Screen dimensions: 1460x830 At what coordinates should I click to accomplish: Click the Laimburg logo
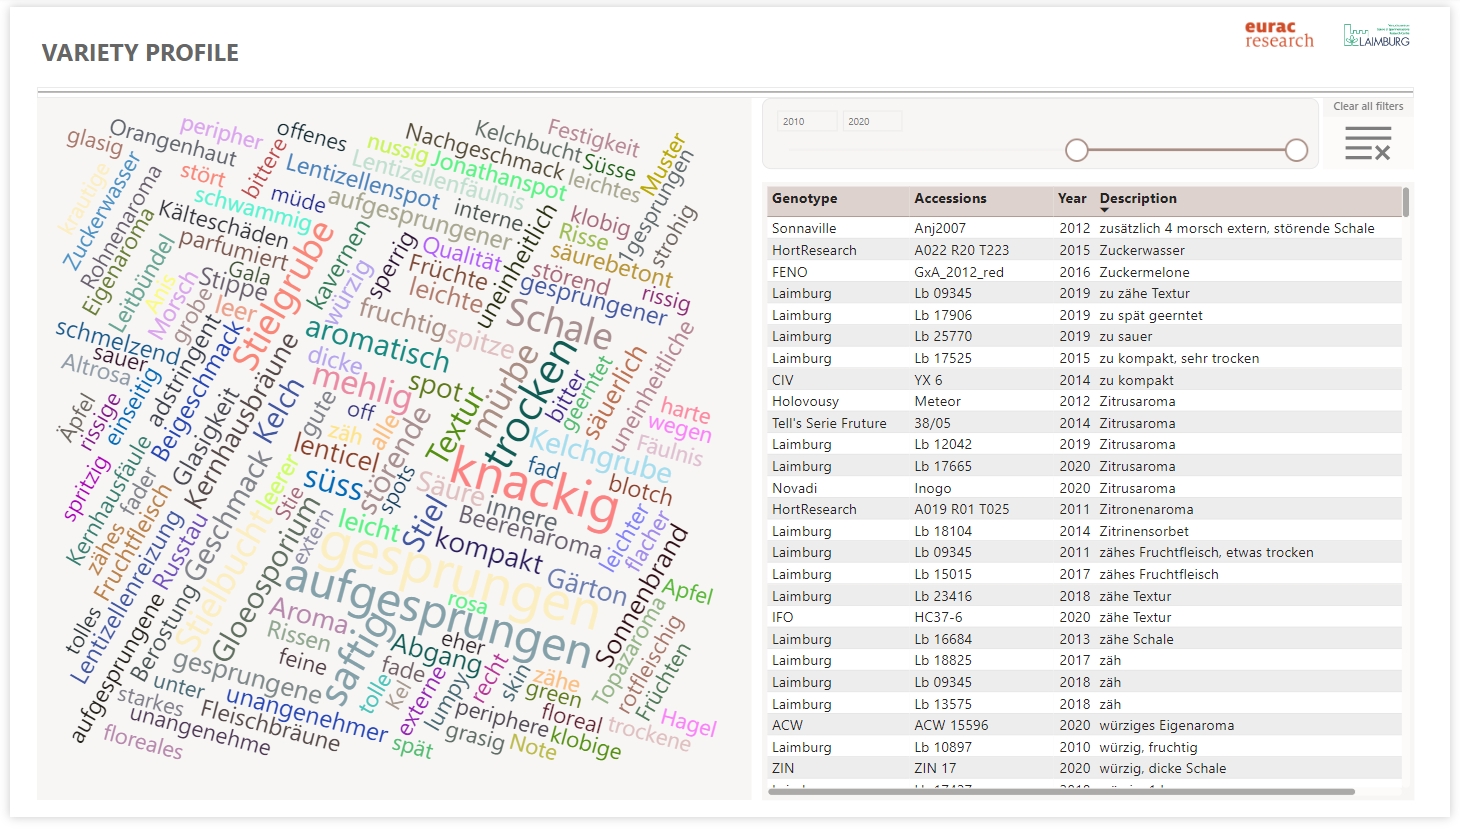coord(1376,36)
